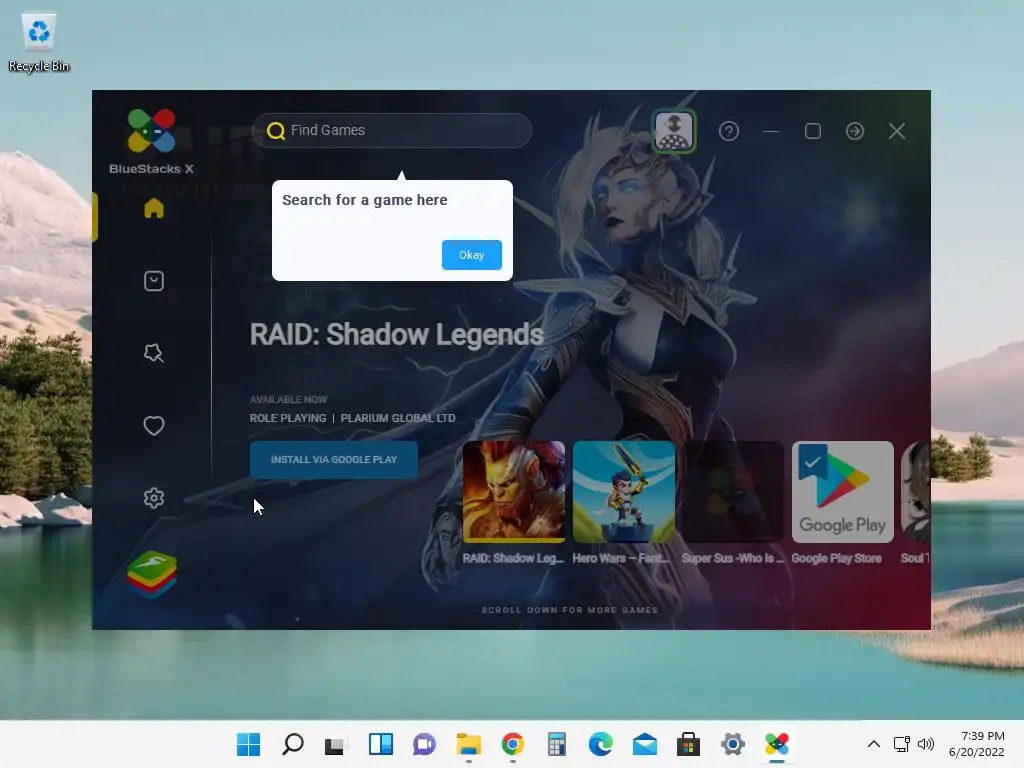Viewport: 1024px width, 768px height.
Task: Open Mail from the taskbar
Action: 645,744
